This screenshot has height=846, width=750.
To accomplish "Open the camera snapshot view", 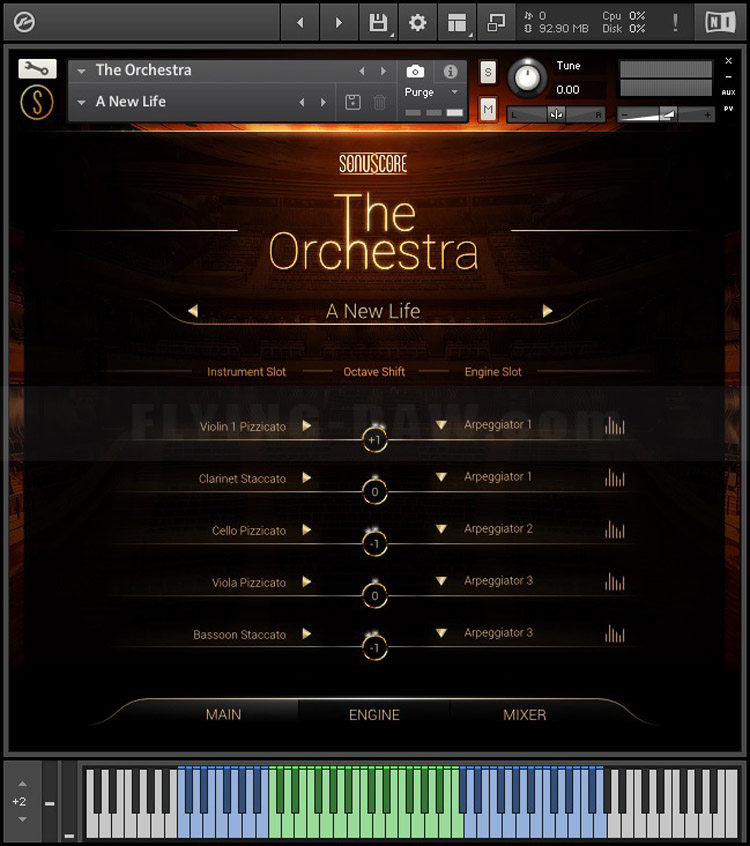I will click(415, 71).
